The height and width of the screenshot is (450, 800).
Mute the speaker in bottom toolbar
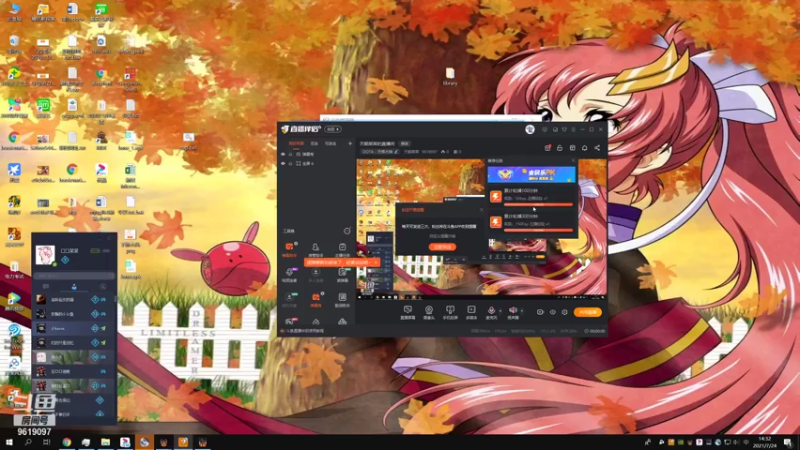tap(513, 310)
